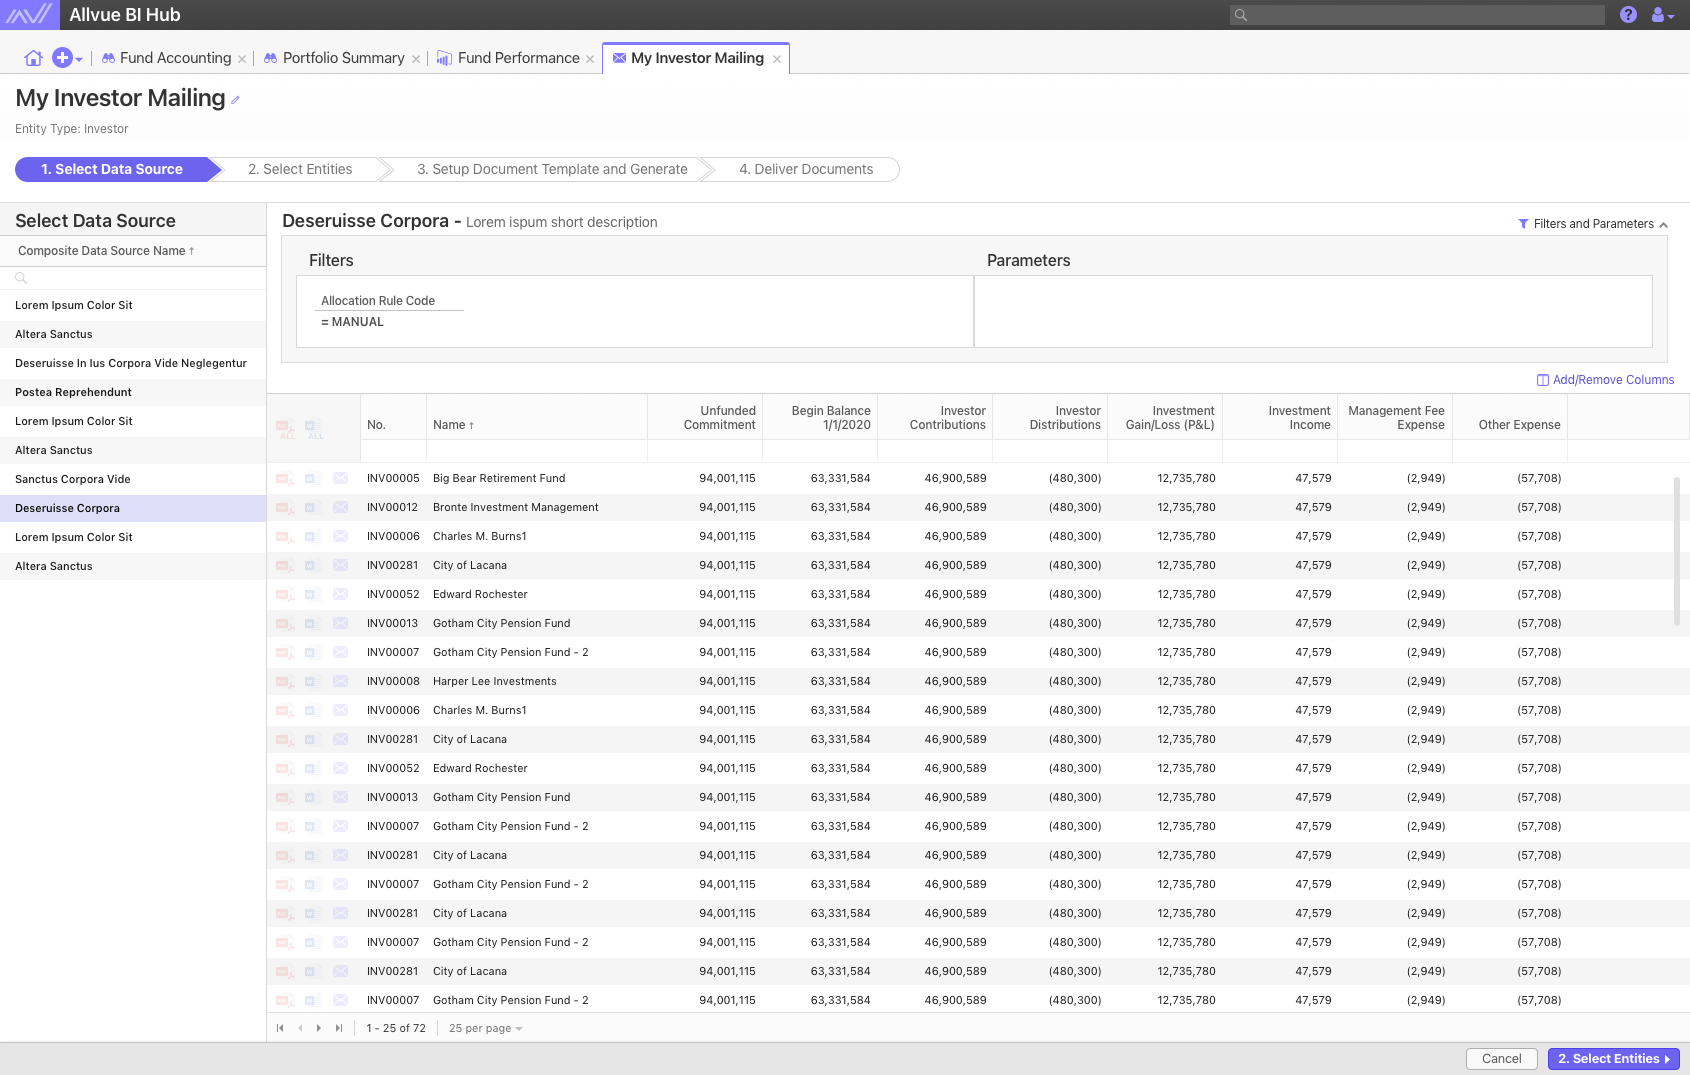The width and height of the screenshot is (1690, 1075).
Task: Click the = MANUAL filter value
Action: pyautogui.click(x=352, y=322)
